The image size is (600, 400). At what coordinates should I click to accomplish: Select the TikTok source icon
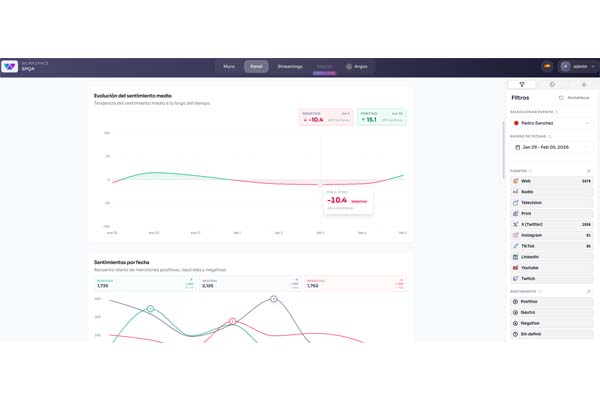(x=516, y=246)
